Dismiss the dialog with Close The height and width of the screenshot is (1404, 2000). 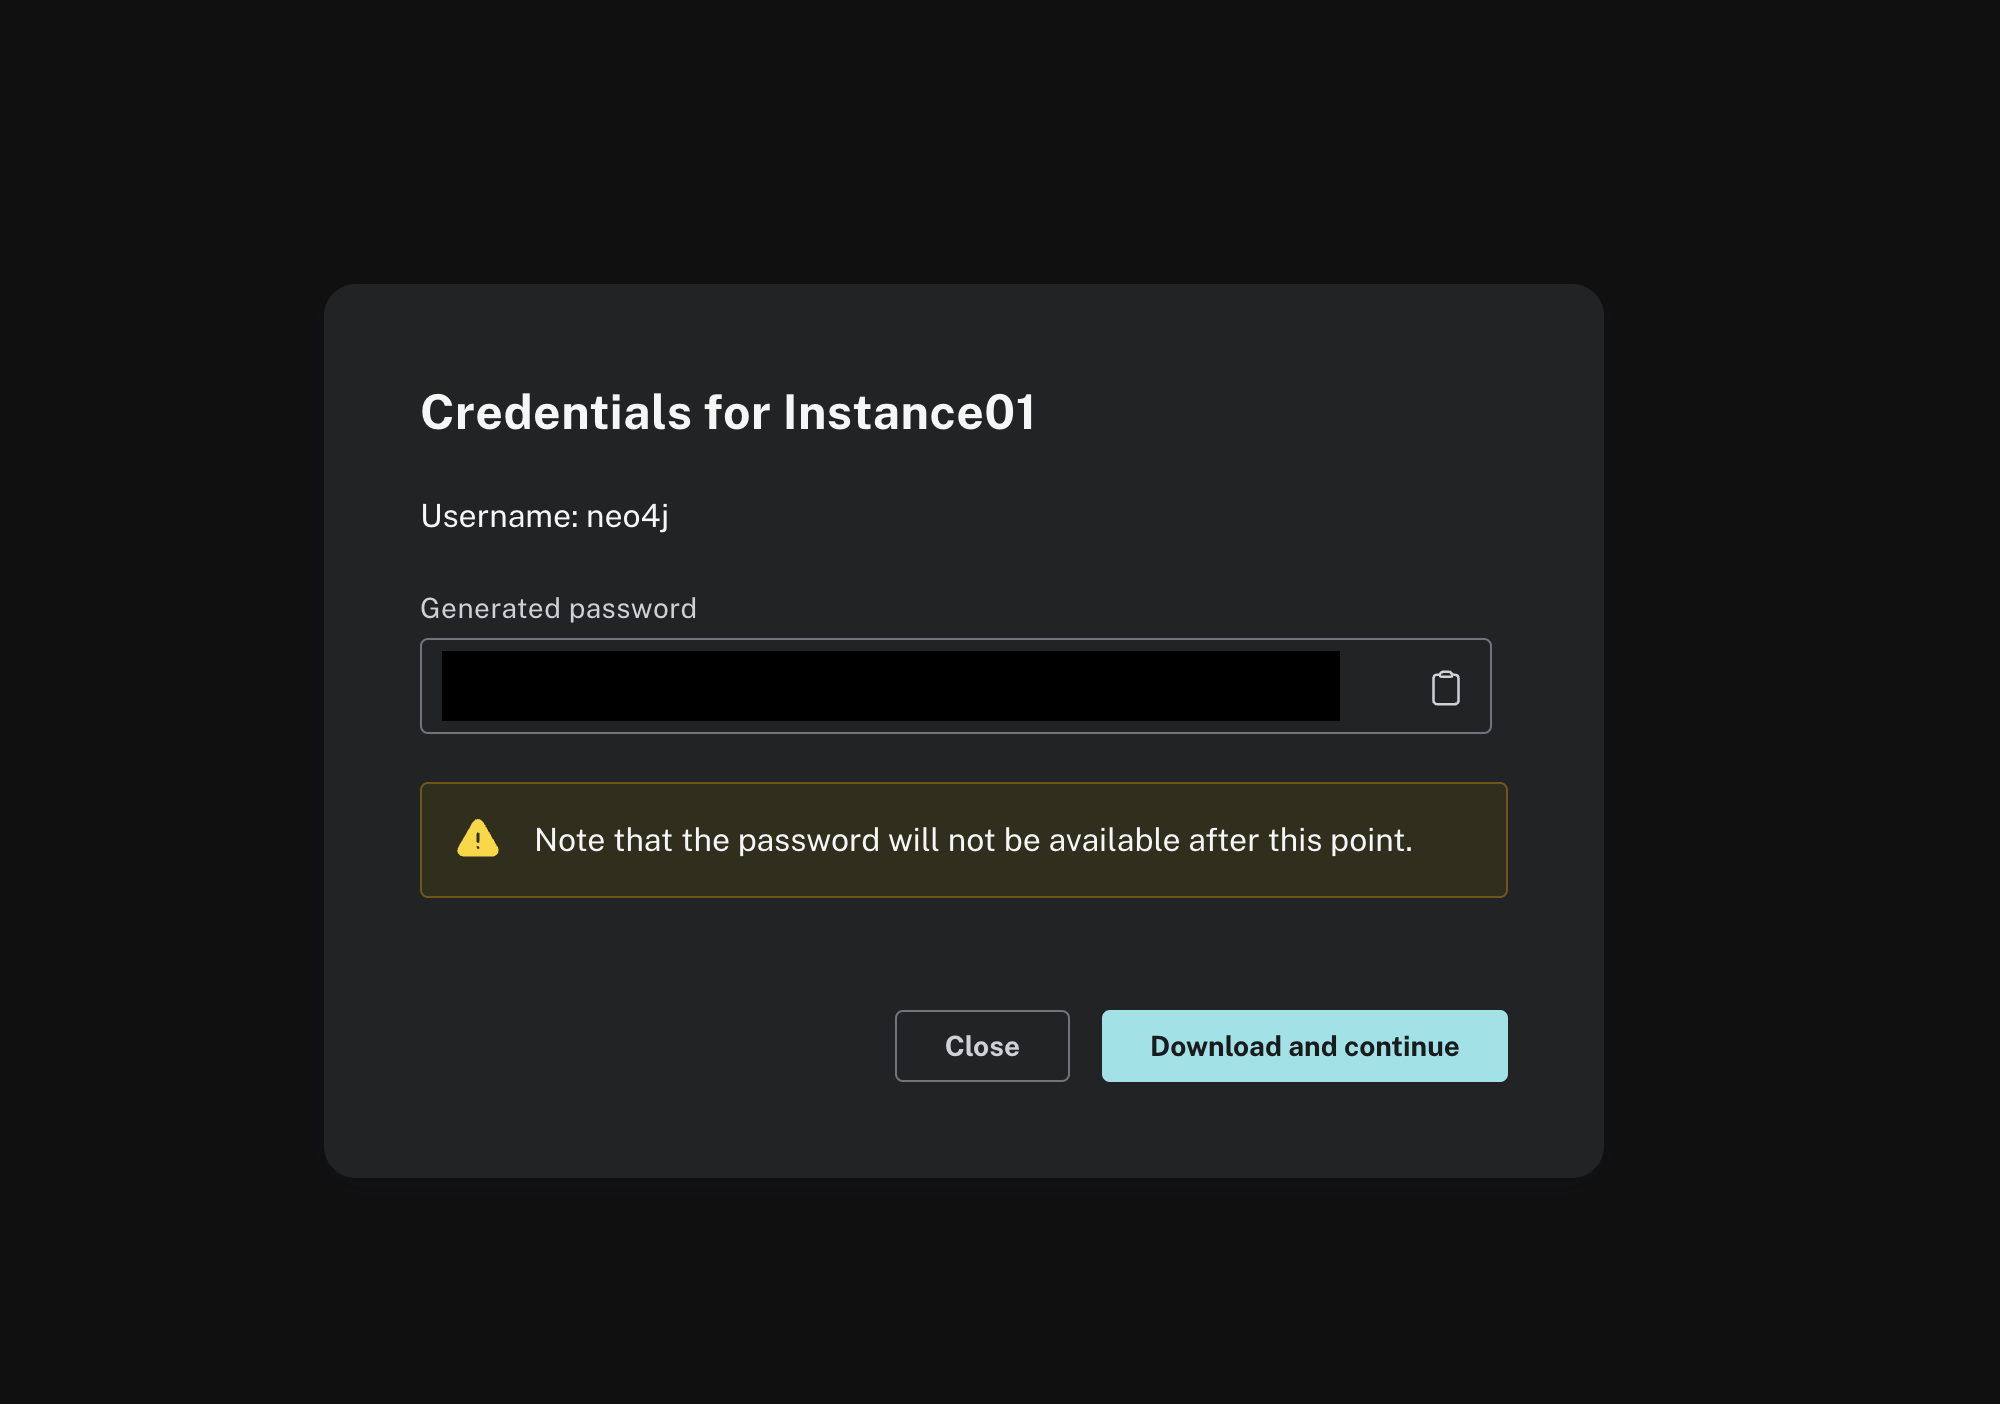981,1045
